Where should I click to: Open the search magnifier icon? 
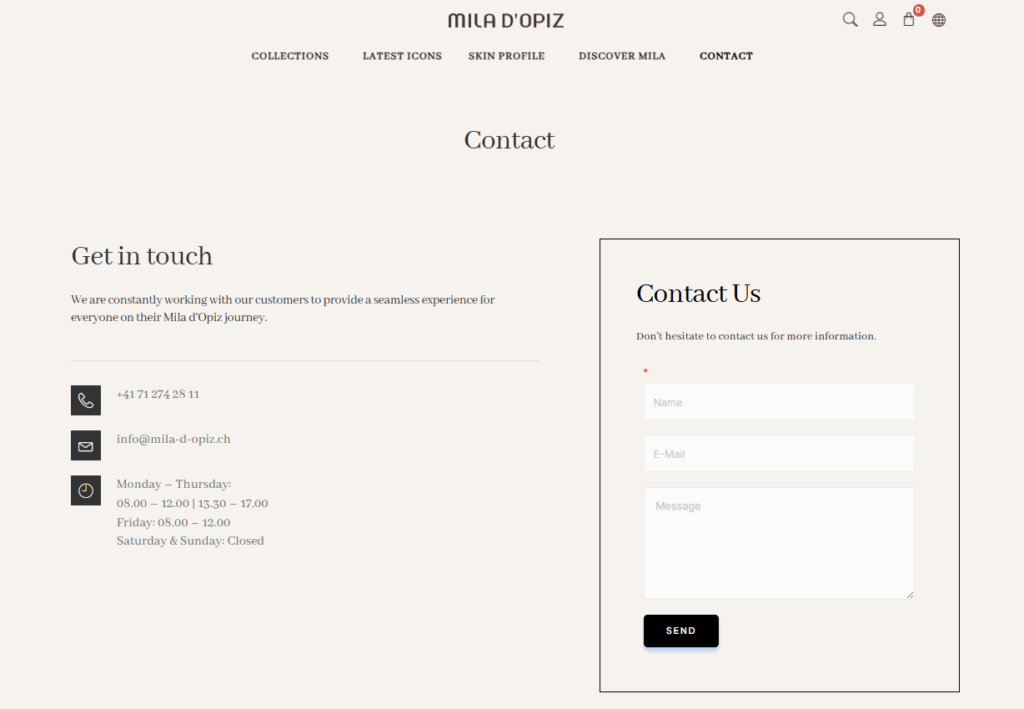pyautogui.click(x=850, y=19)
